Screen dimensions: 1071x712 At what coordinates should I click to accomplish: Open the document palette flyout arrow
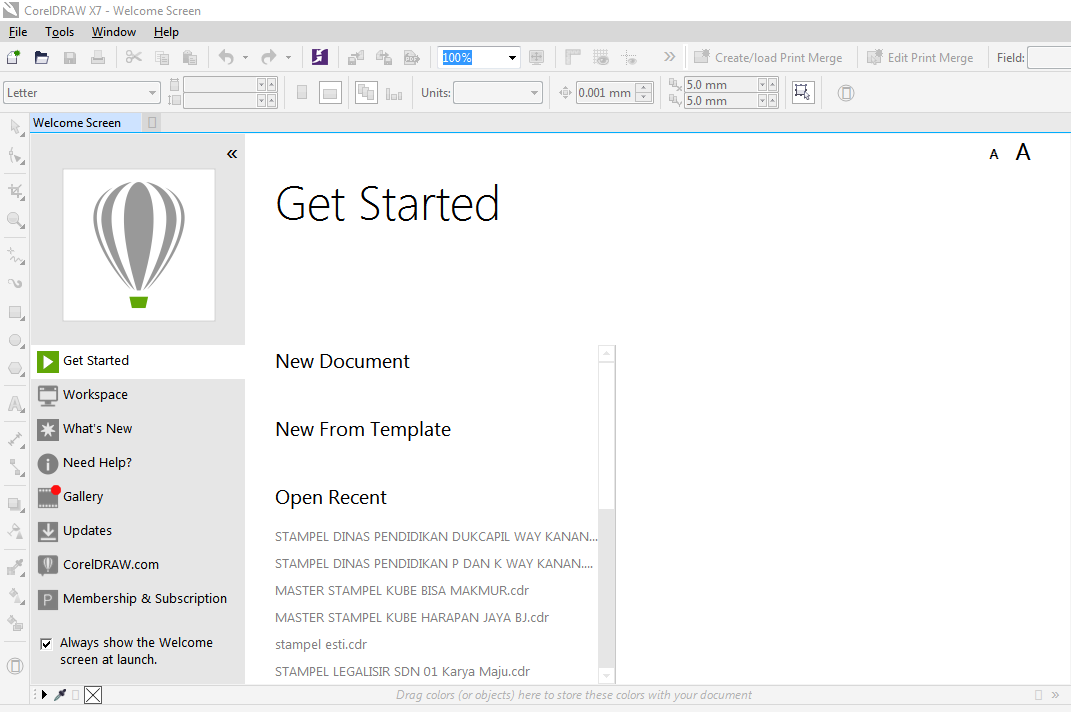tap(44, 695)
